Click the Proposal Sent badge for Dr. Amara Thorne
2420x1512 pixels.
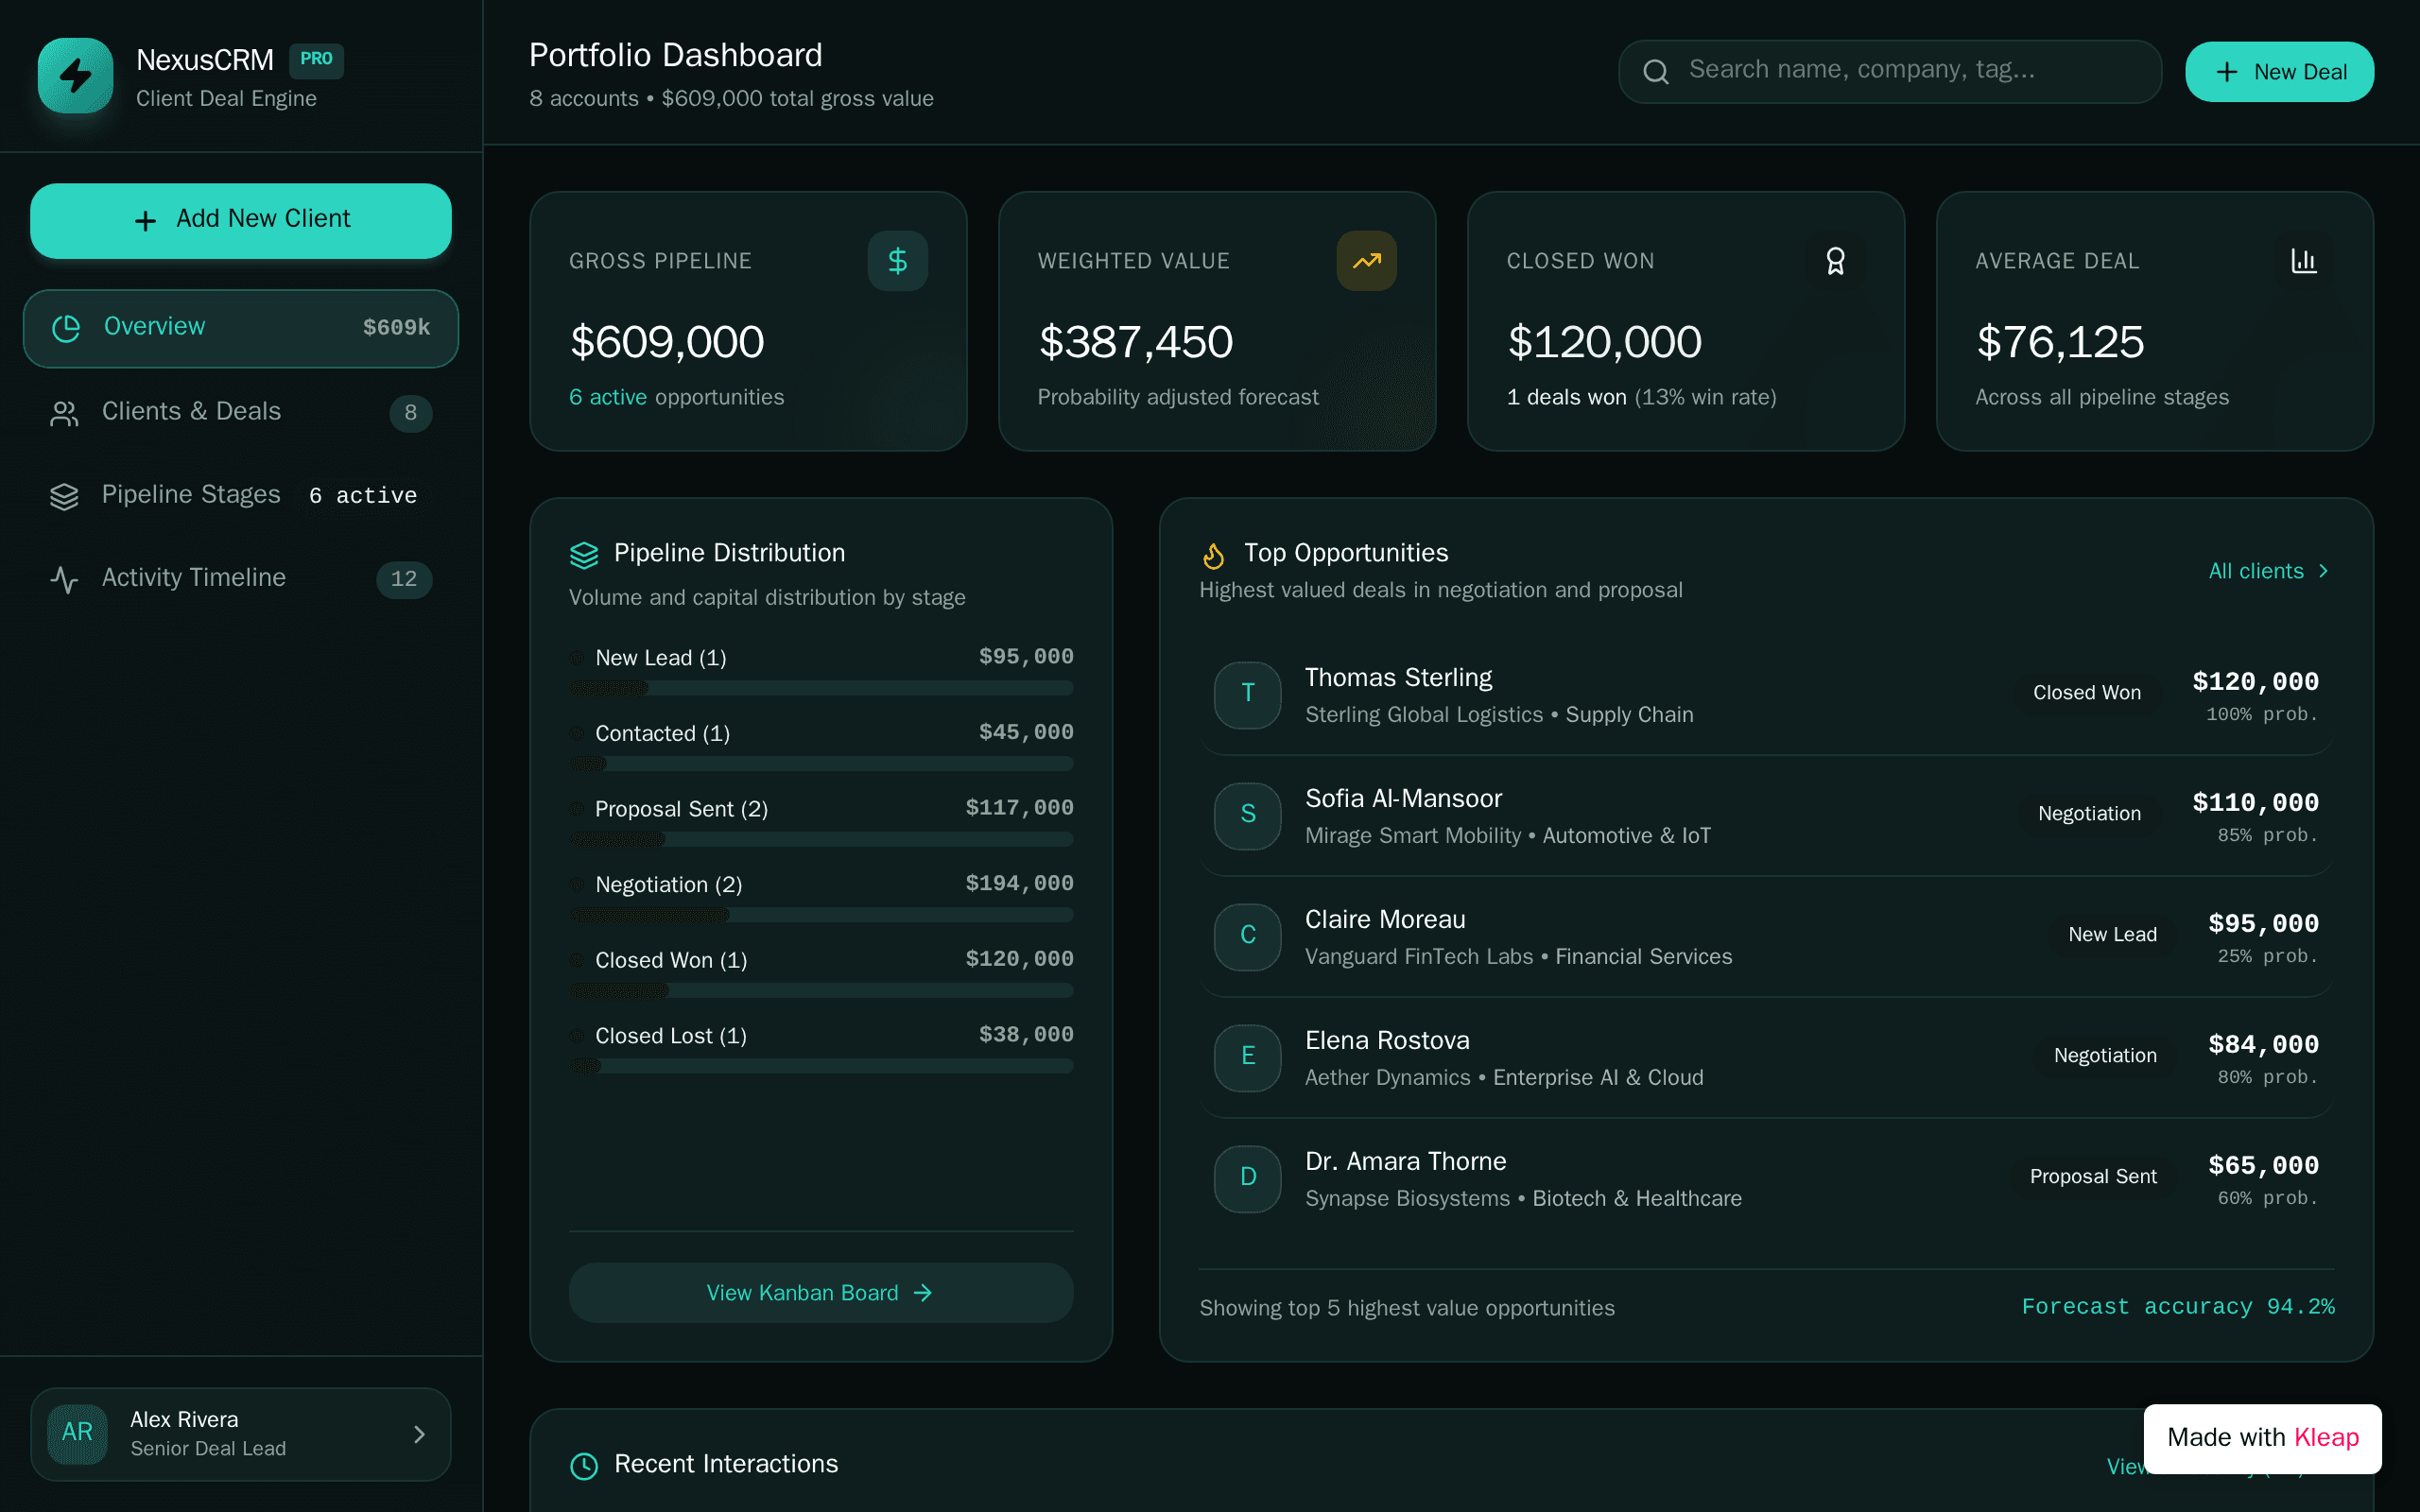pos(2093,1177)
